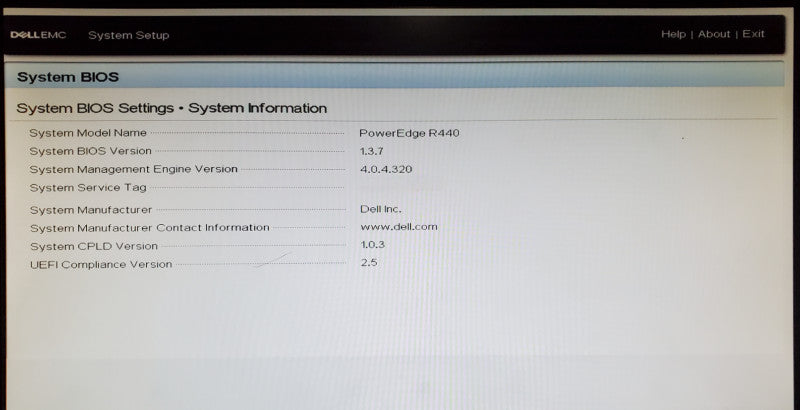The height and width of the screenshot is (410, 800).
Task: Click the Exit link in header
Action: pyautogui.click(x=753, y=34)
